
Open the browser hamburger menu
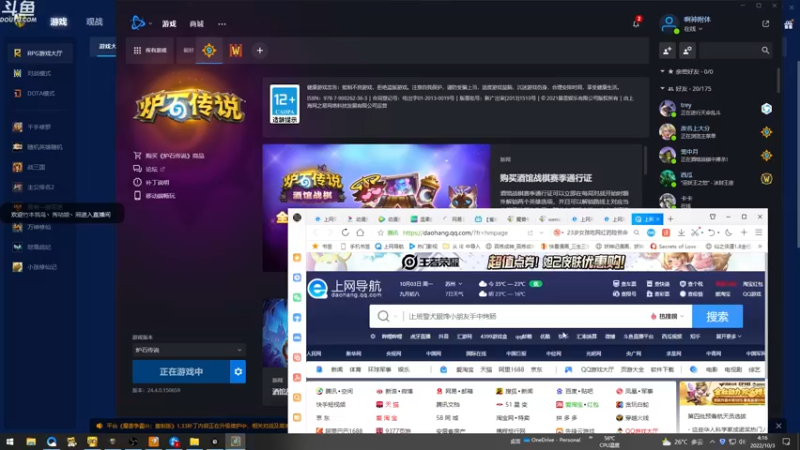pyautogui.click(x=759, y=233)
